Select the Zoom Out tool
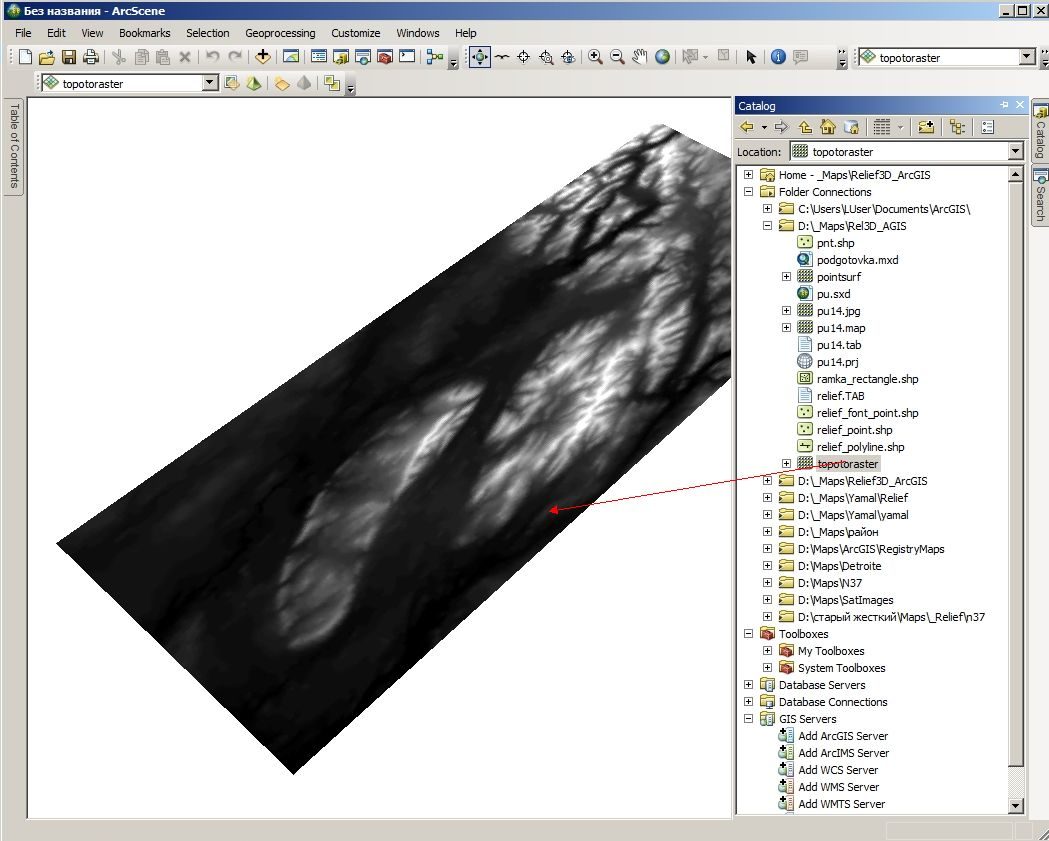Screen dimensions: 1049x841 pyautogui.click(x=617, y=57)
